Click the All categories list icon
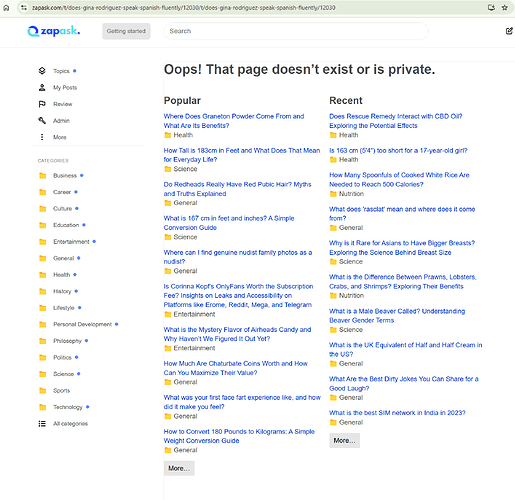Image resolution: width=515 pixels, height=500 pixels. pyautogui.click(x=42, y=424)
